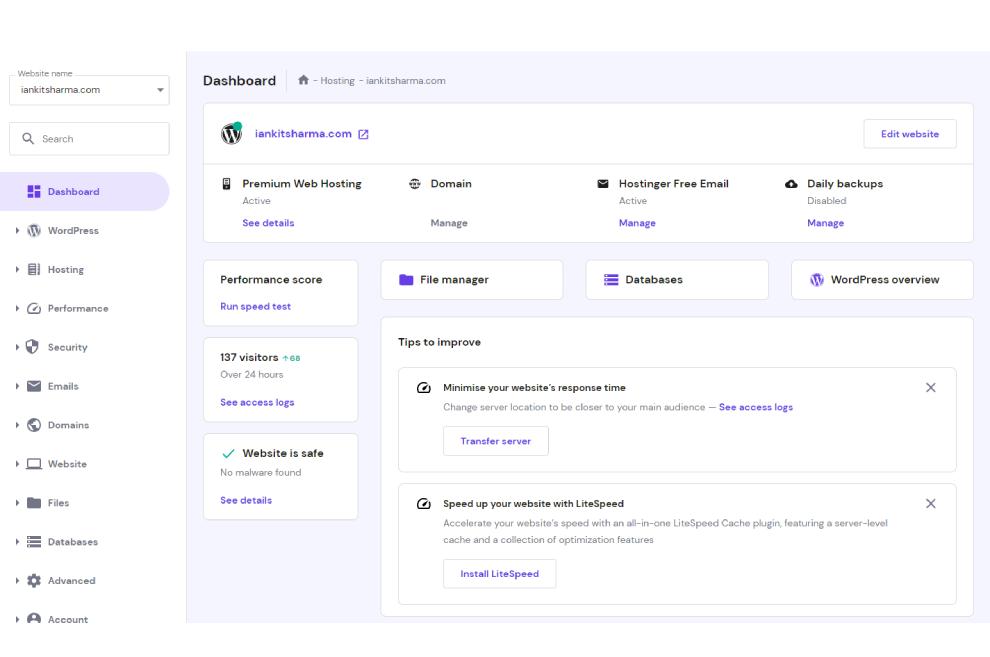Image resolution: width=990 pixels, height=657 pixels.
Task: Open the WordPress overview card
Action: pos(882,280)
